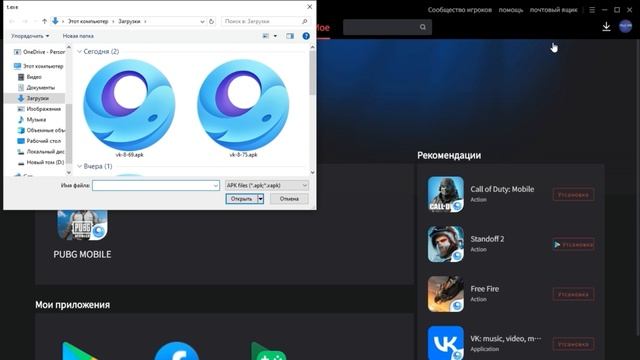The image size is (640, 360).
Task: Click the GameLoop search magnifier icon
Action: pyautogui.click(x=423, y=27)
